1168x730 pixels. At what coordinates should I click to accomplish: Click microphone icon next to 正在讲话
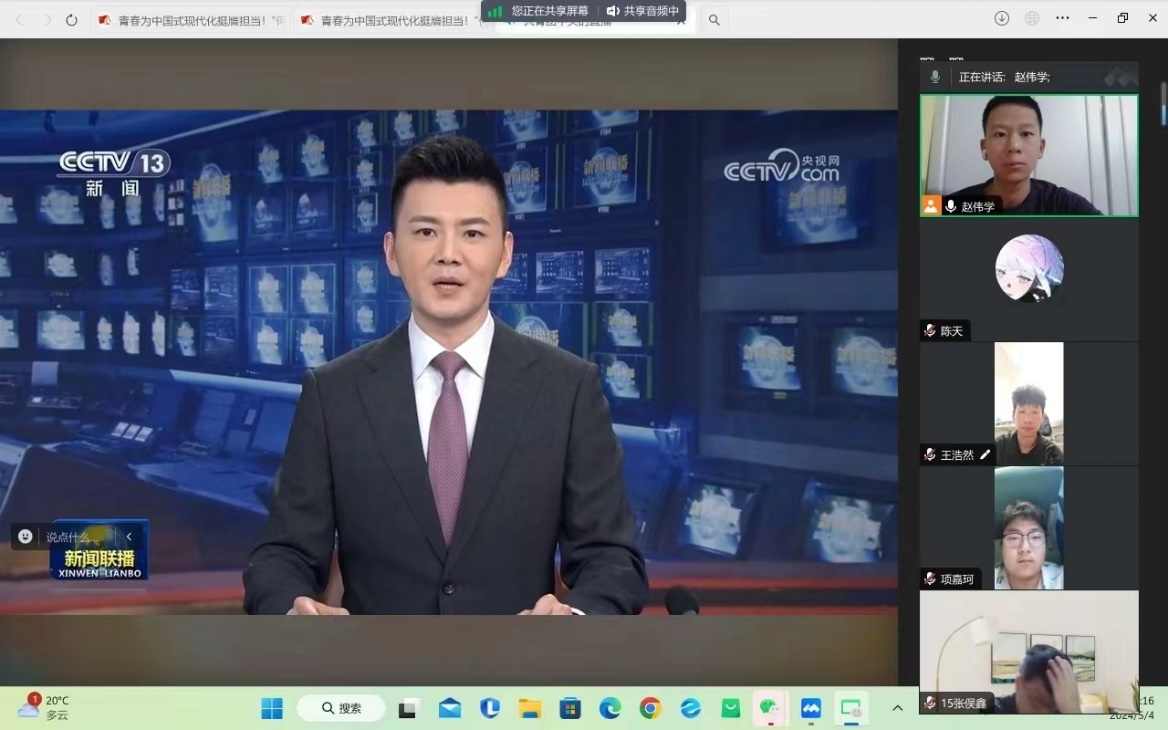(x=936, y=77)
